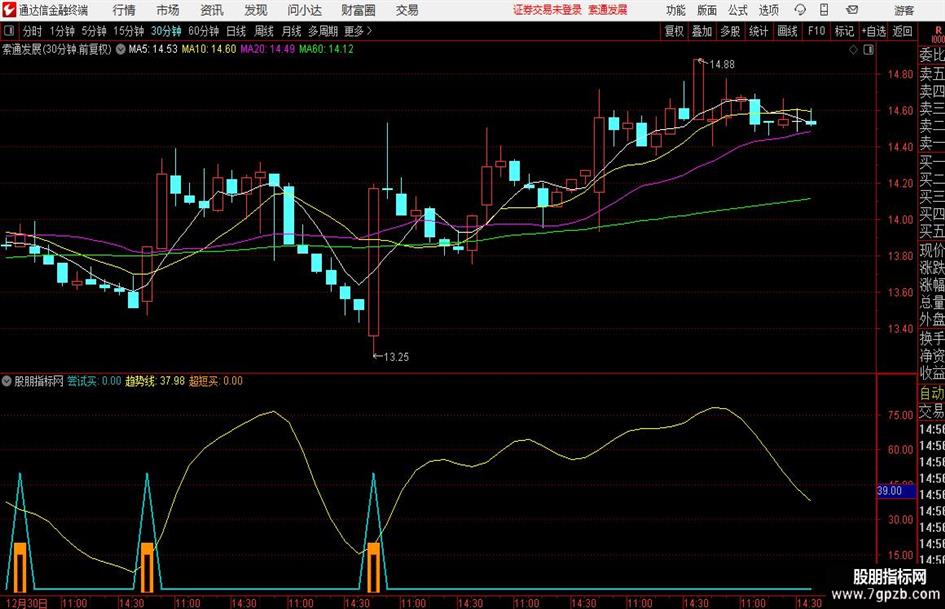Click the MA20: 14.49 label
Image resolution: width=945 pixels, height=609 pixels.
pyautogui.click(x=268, y=49)
